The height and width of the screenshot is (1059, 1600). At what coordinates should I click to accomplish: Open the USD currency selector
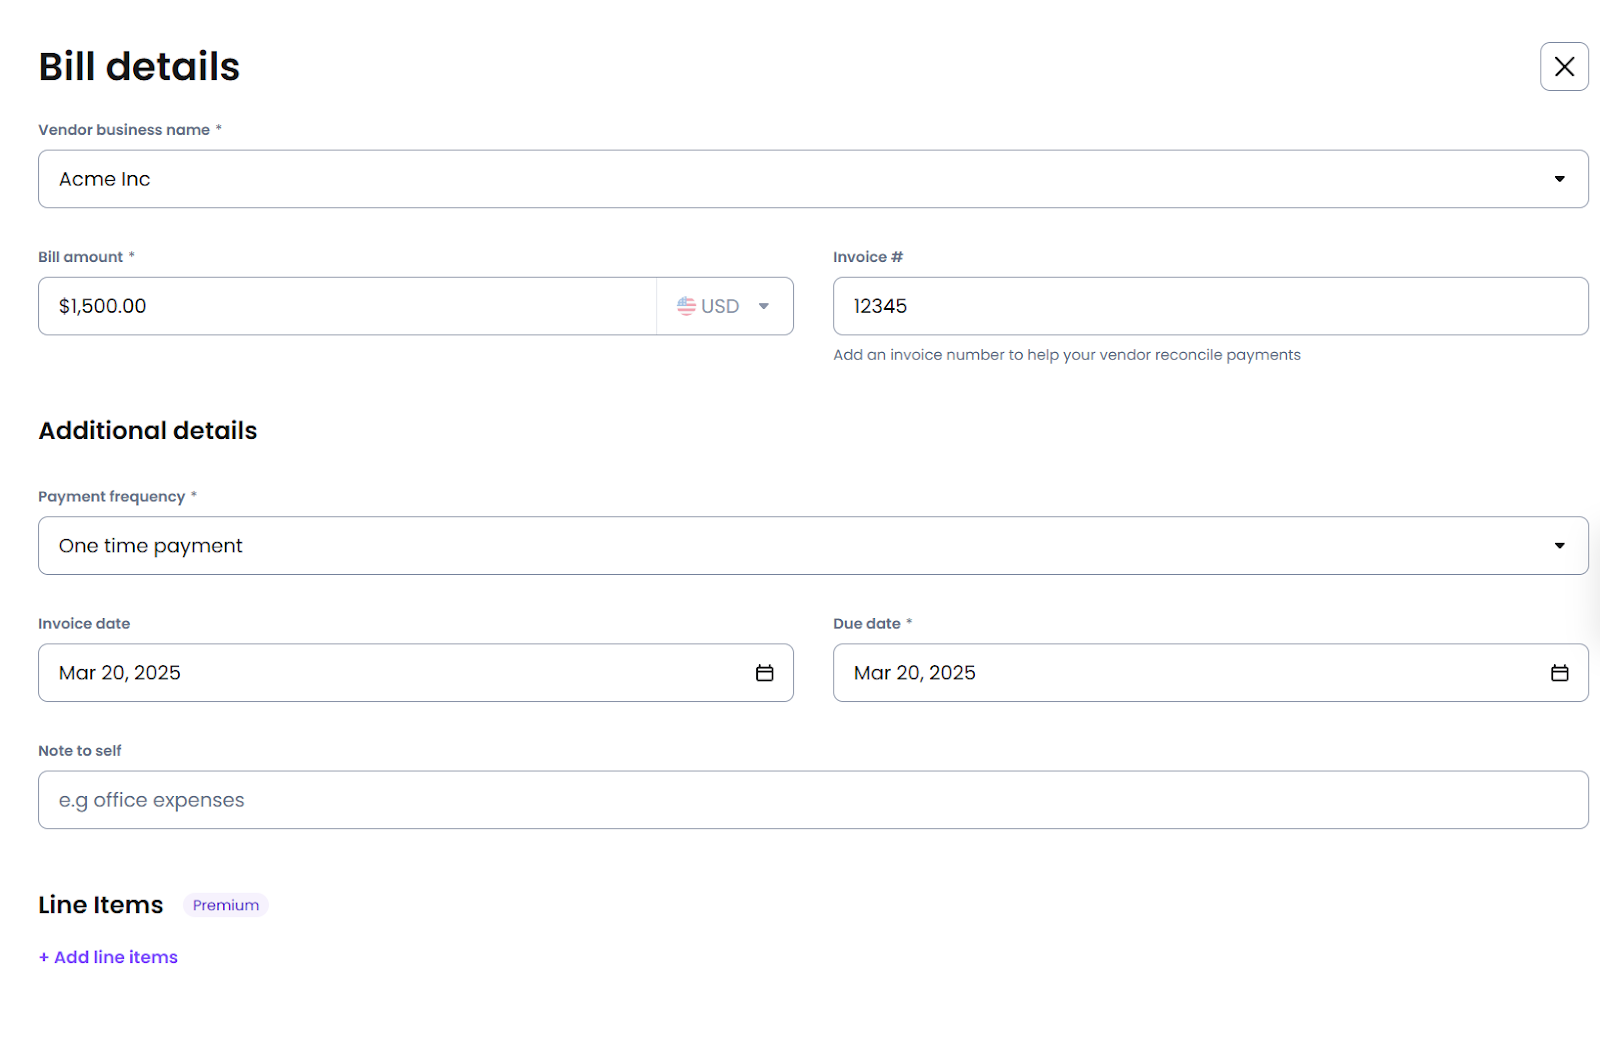coord(725,306)
